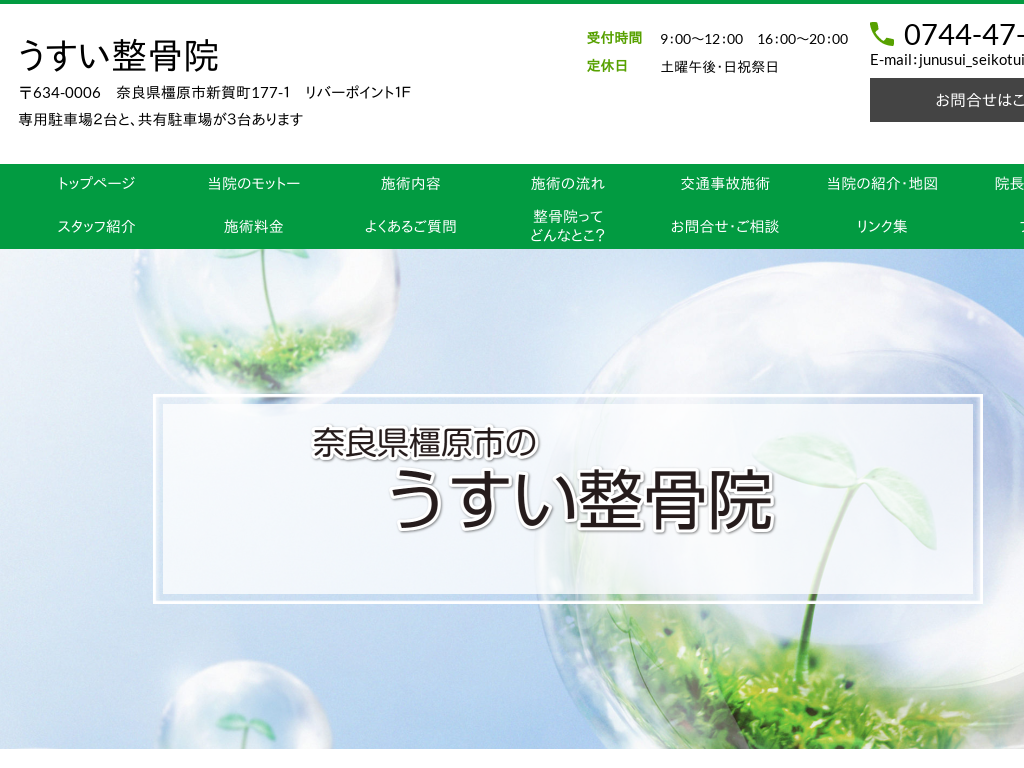Open the partially visible 院長 menu item
Screen dimensions: 1024x768
1008,184
